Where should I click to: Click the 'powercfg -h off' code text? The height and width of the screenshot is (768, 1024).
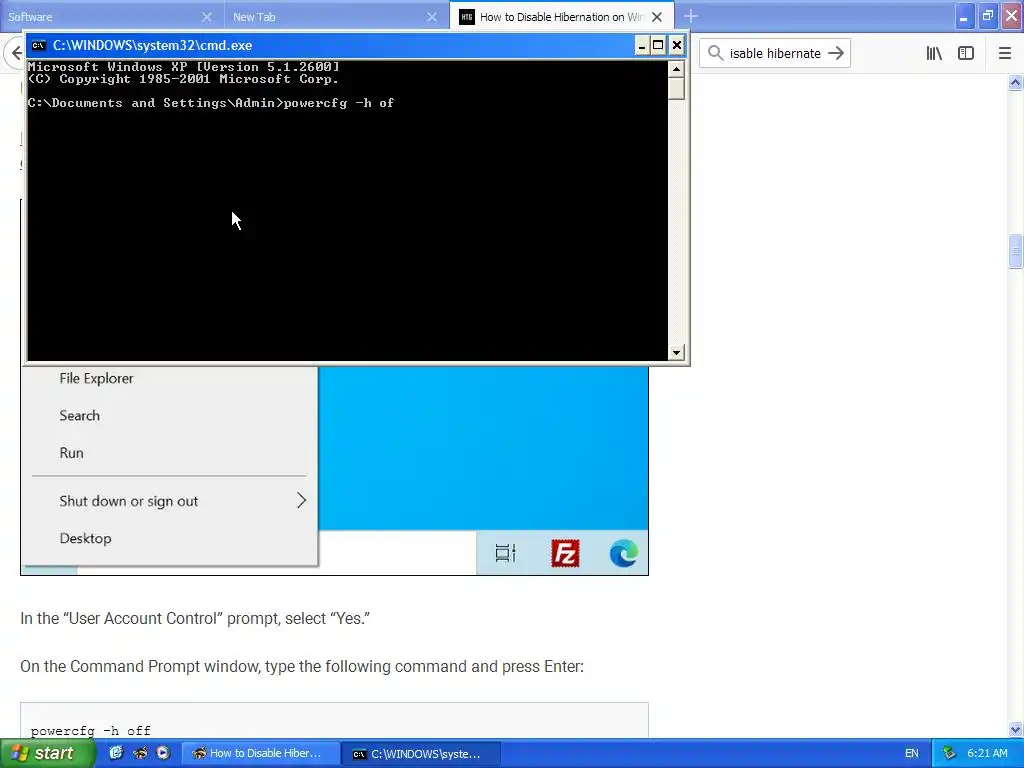(x=91, y=731)
